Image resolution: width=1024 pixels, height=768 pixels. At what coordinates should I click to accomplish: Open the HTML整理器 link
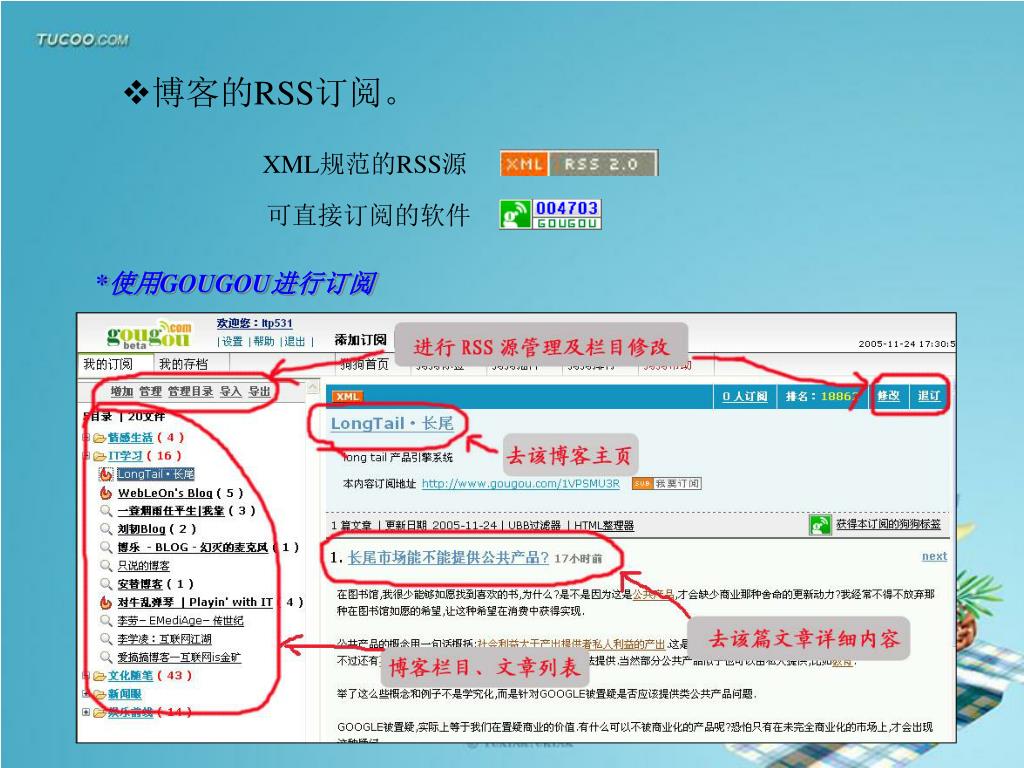click(604, 525)
